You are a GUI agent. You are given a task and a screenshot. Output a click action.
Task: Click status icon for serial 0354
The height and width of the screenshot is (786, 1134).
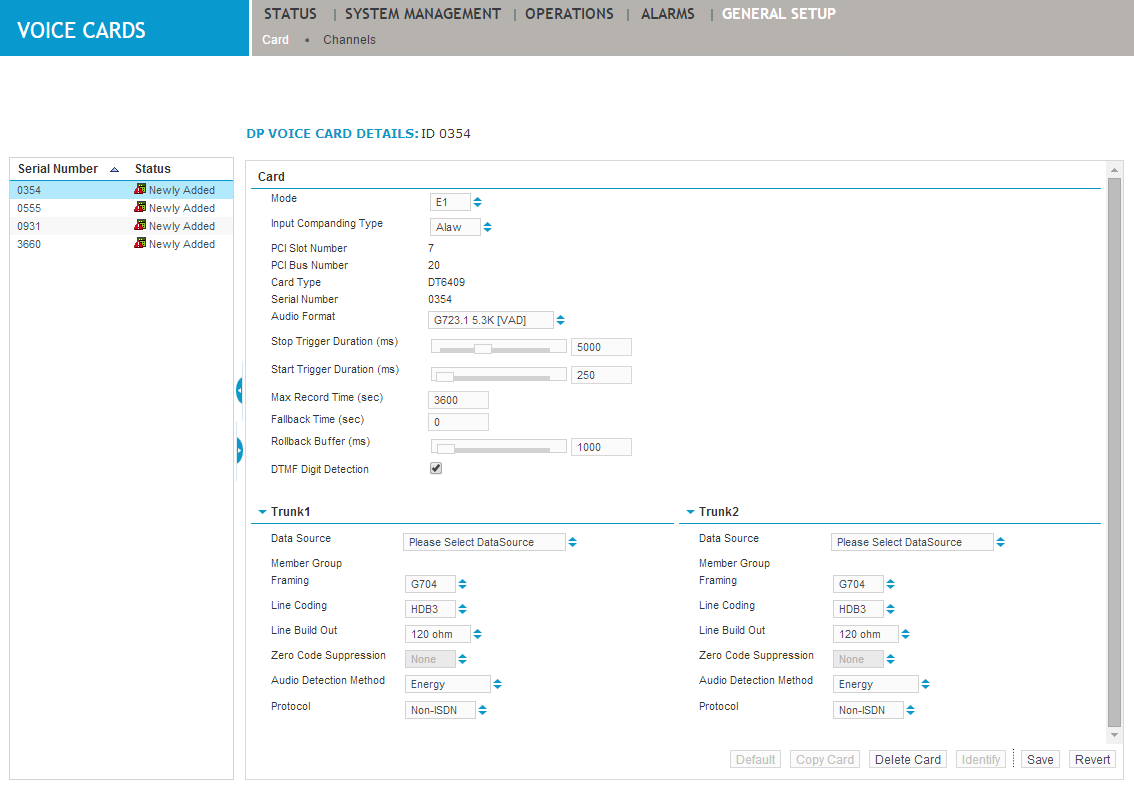pyautogui.click(x=140, y=190)
